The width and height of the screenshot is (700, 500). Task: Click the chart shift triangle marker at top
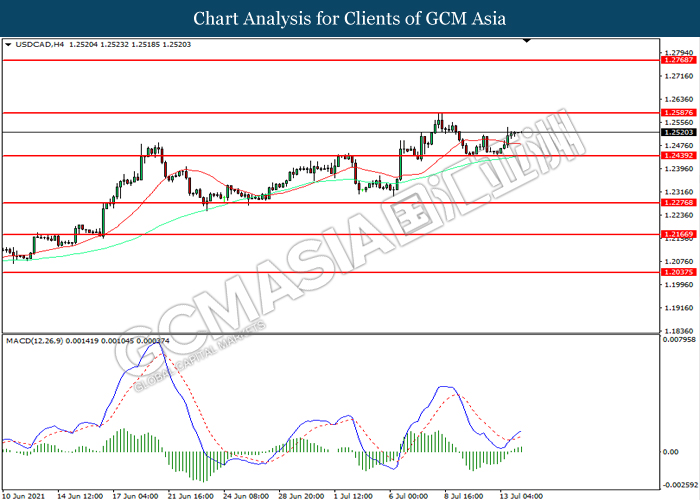tap(527, 41)
